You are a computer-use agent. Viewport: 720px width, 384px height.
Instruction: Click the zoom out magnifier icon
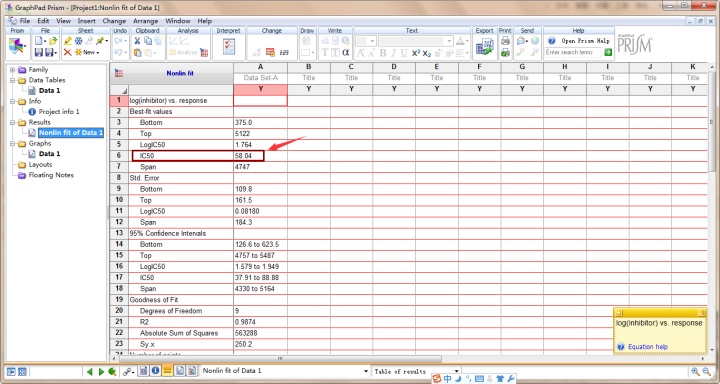pos(707,372)
